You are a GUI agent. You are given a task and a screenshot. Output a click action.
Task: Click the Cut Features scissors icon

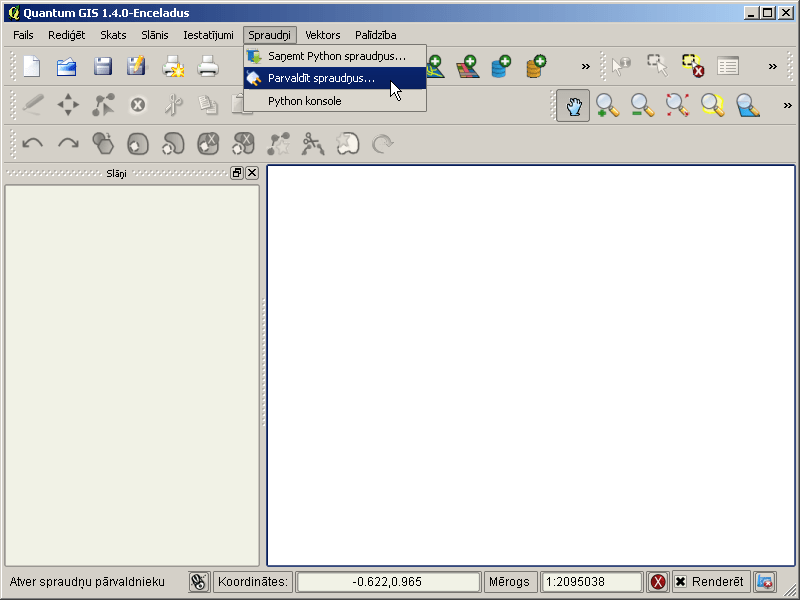coord(173,105)
